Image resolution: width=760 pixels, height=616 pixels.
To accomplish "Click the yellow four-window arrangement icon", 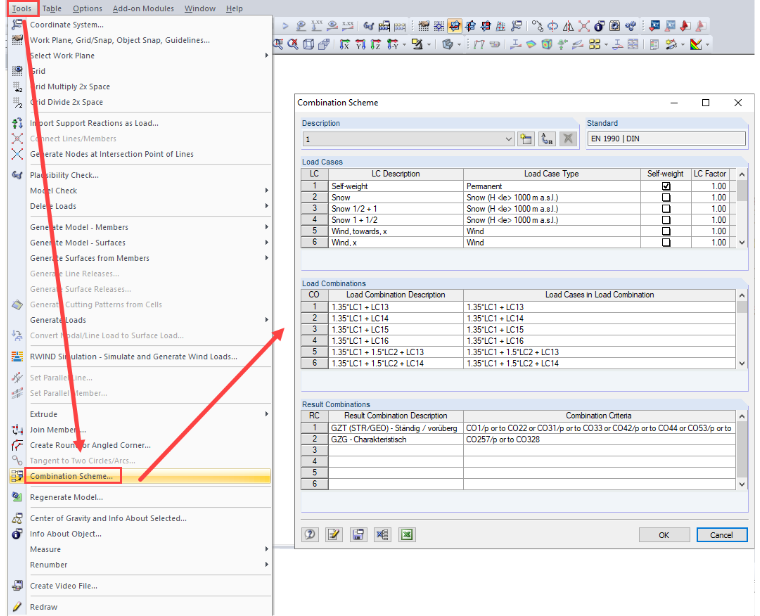I will [595, 45].
